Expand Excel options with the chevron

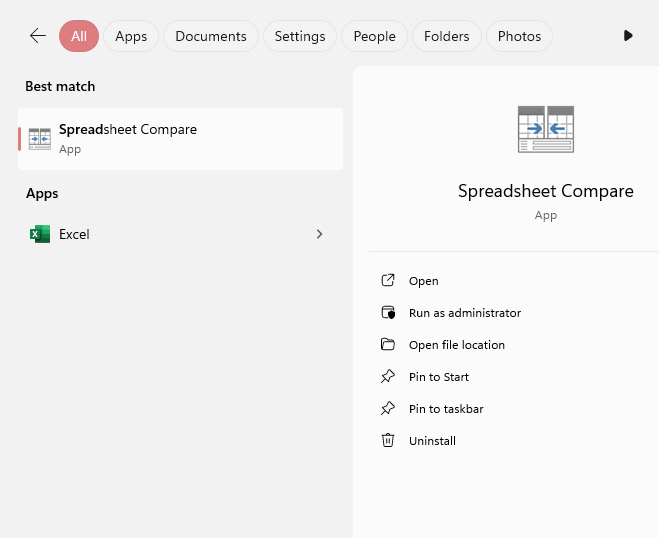click(319, 234)
